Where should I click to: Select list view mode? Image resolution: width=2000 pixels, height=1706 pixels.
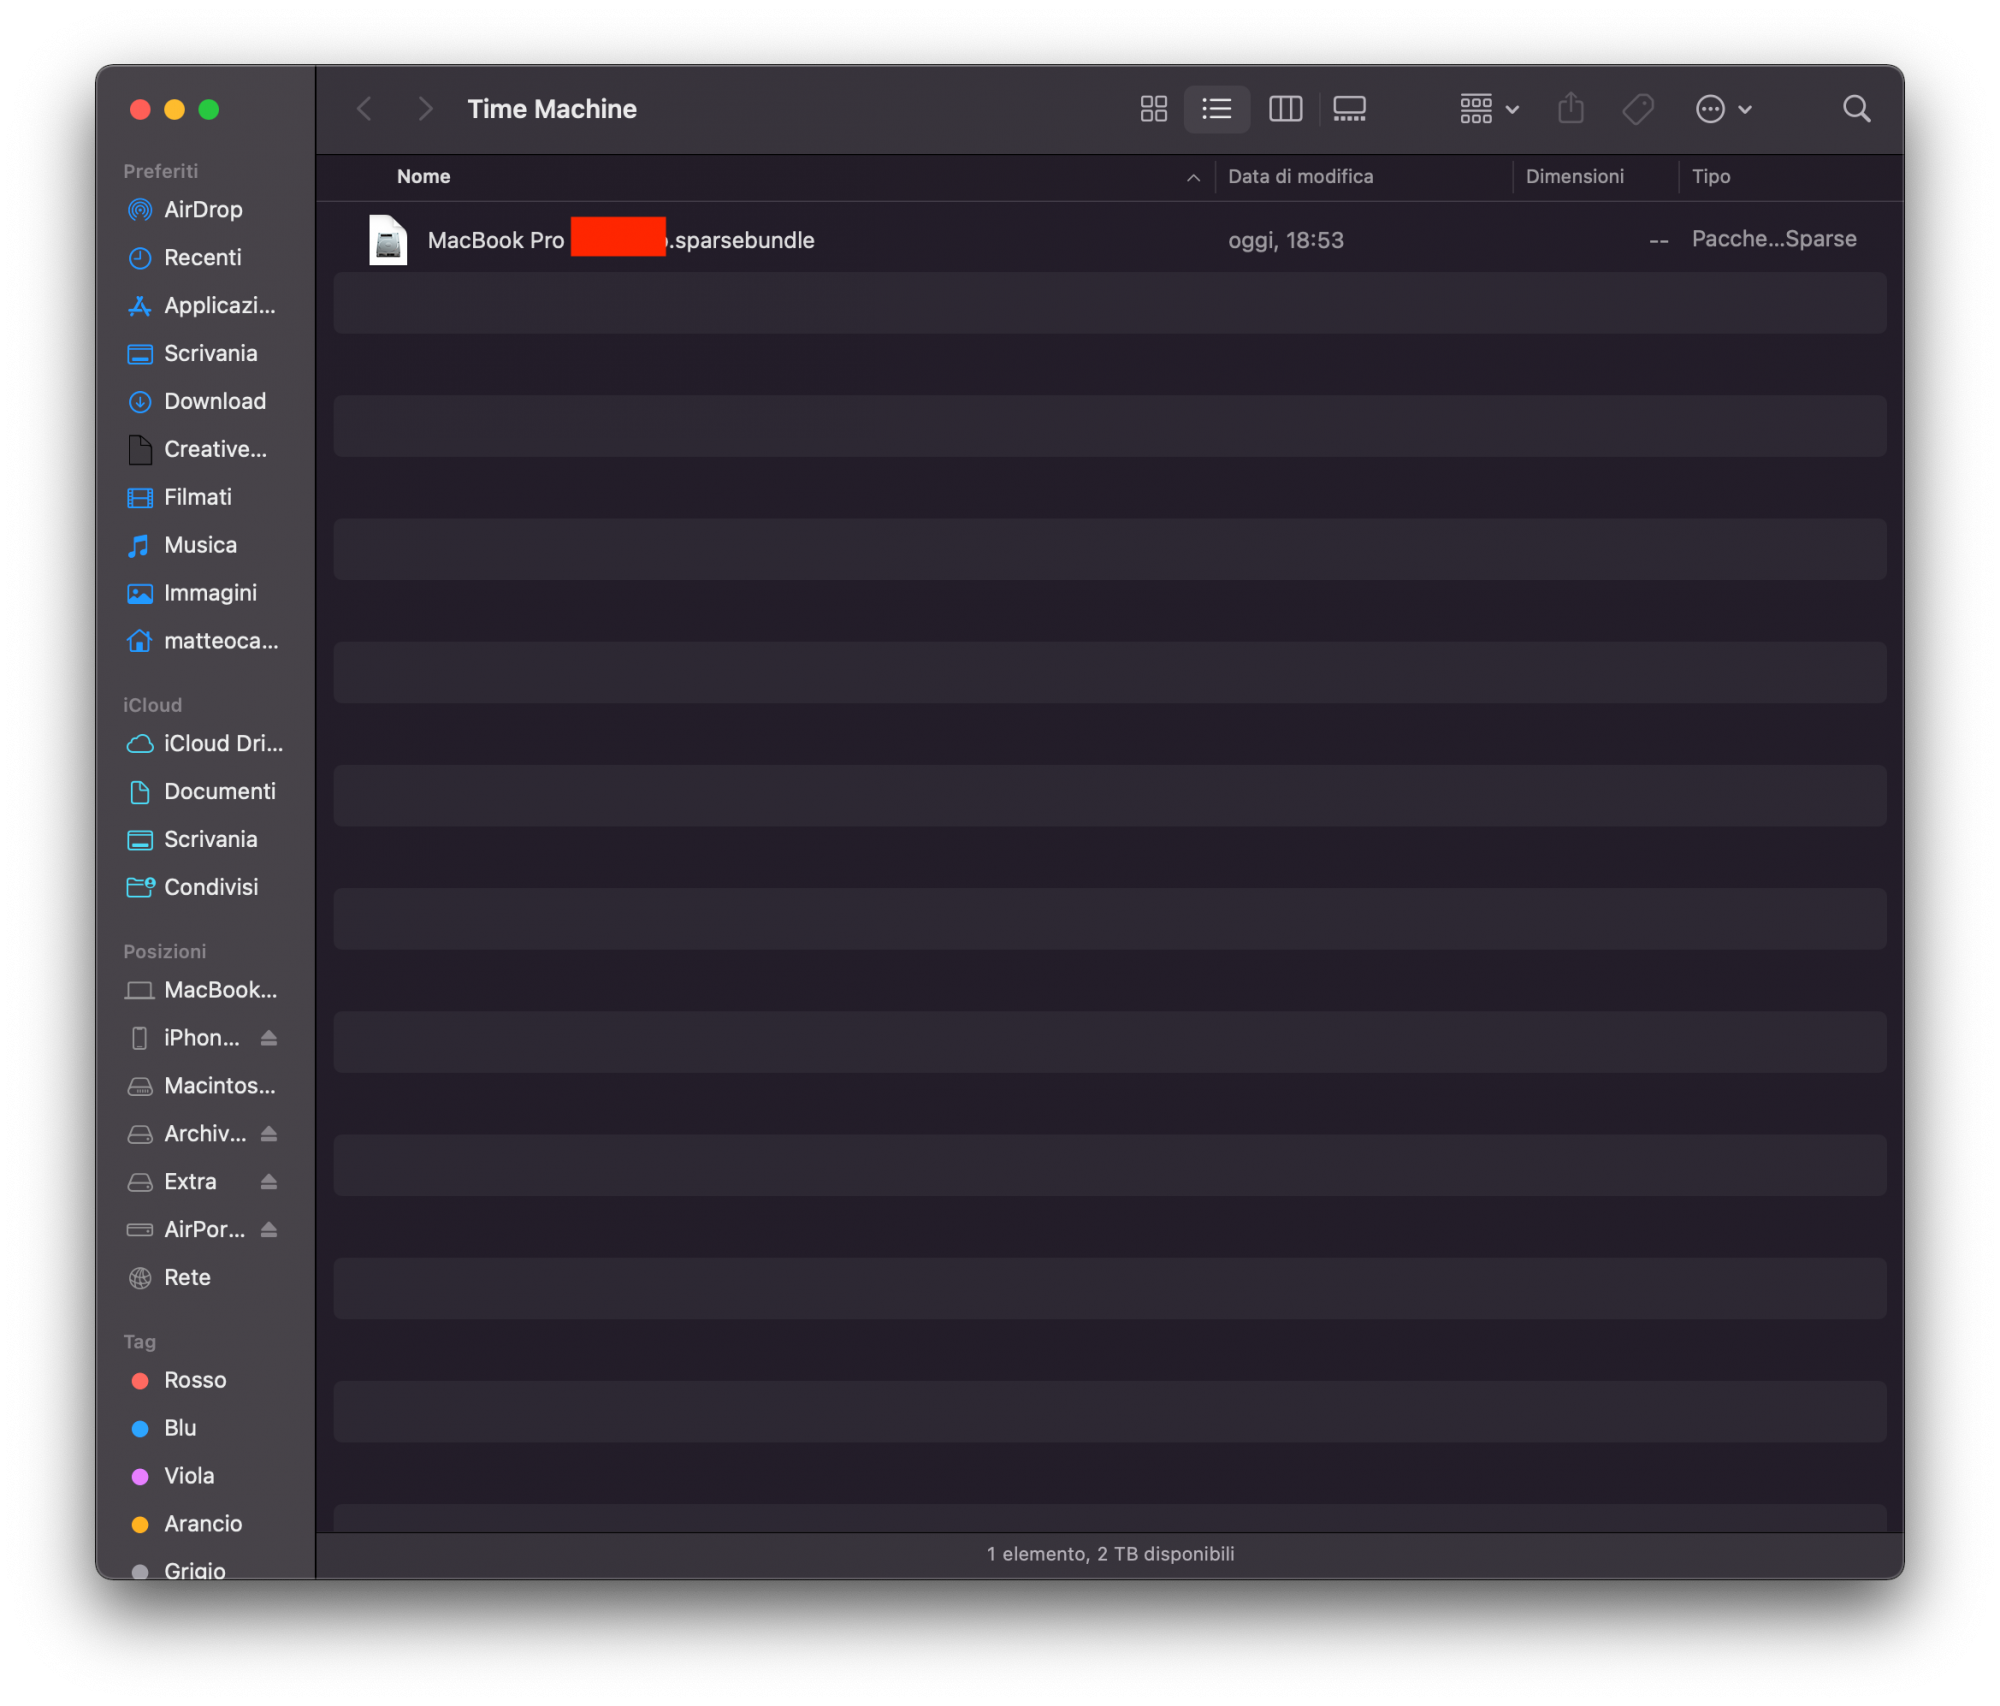point(1216,109)
